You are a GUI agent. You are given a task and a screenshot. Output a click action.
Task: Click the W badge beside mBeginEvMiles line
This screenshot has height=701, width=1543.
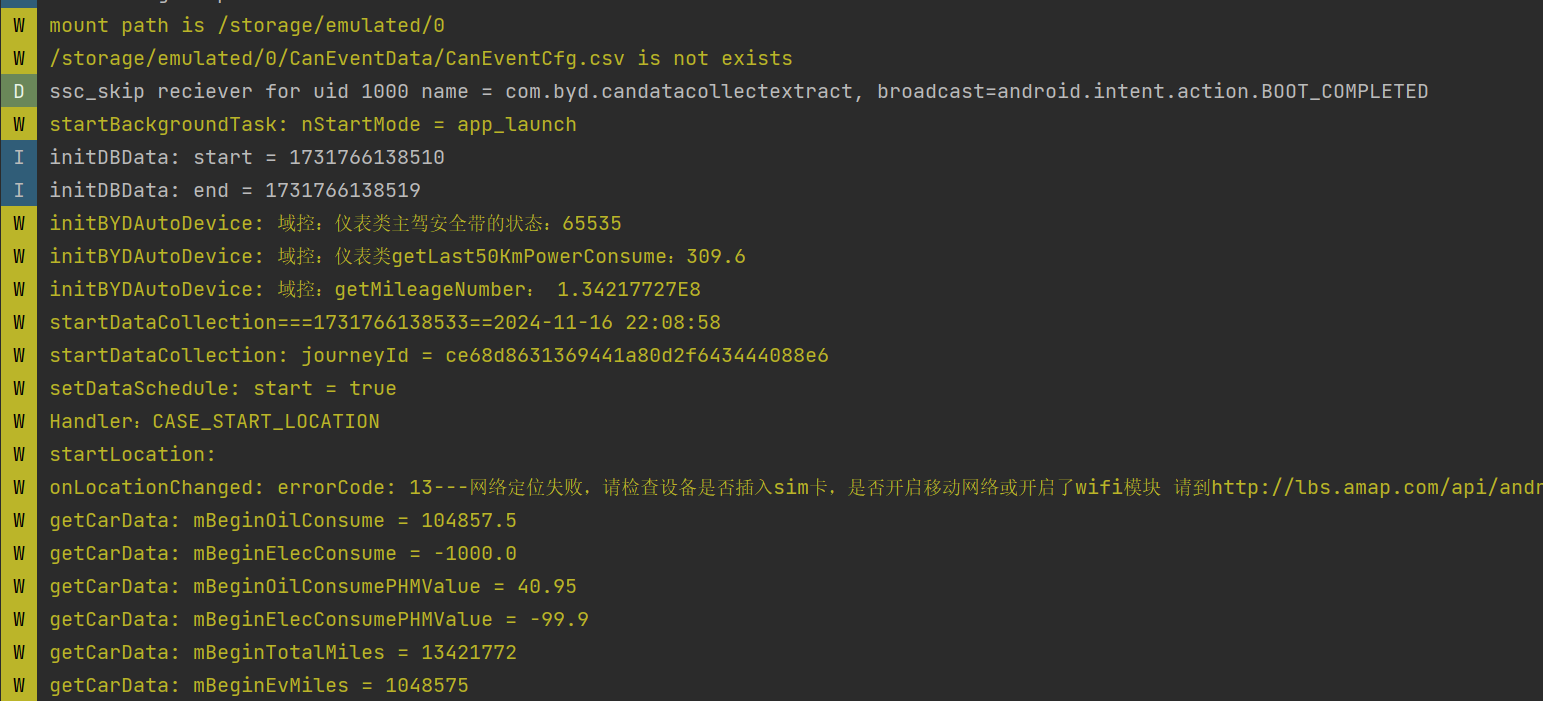pyautogui.click(x=18, y=686)
